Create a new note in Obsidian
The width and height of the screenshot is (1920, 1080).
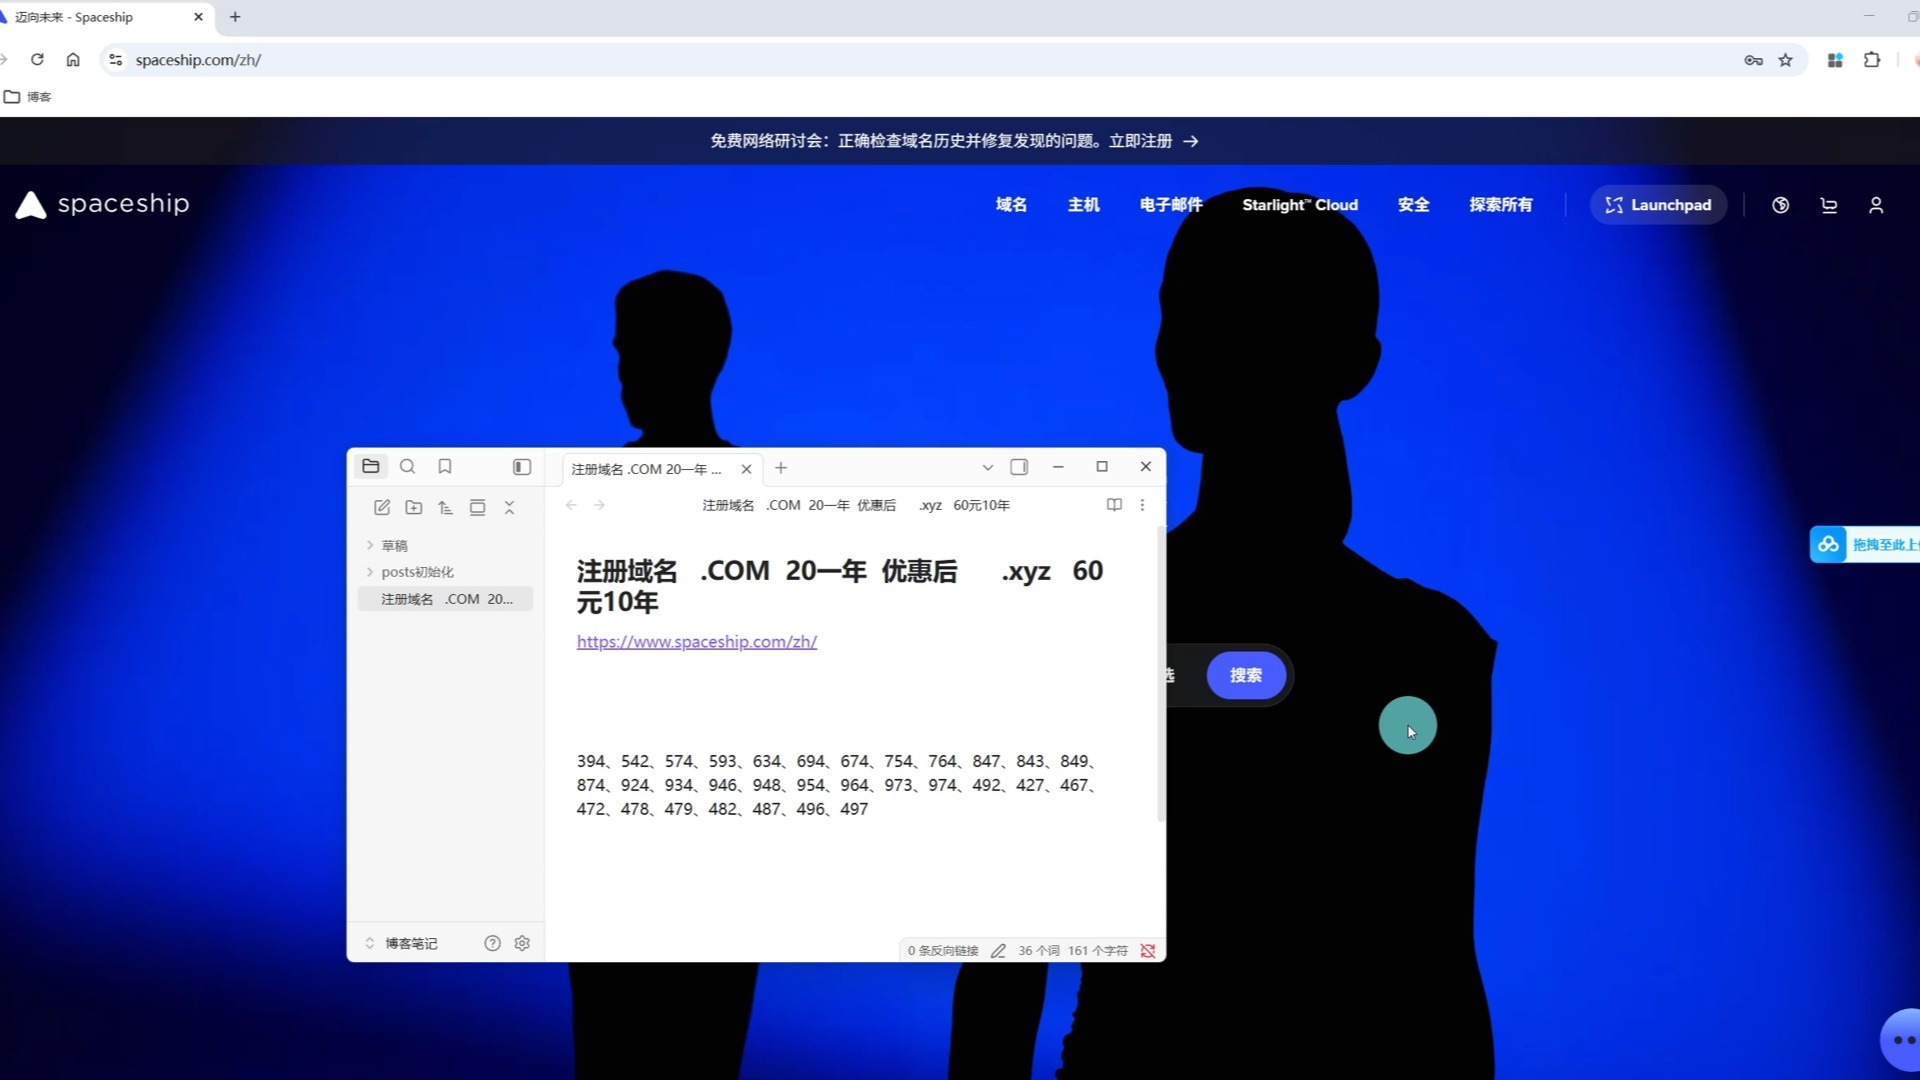(x=382, y=507)
